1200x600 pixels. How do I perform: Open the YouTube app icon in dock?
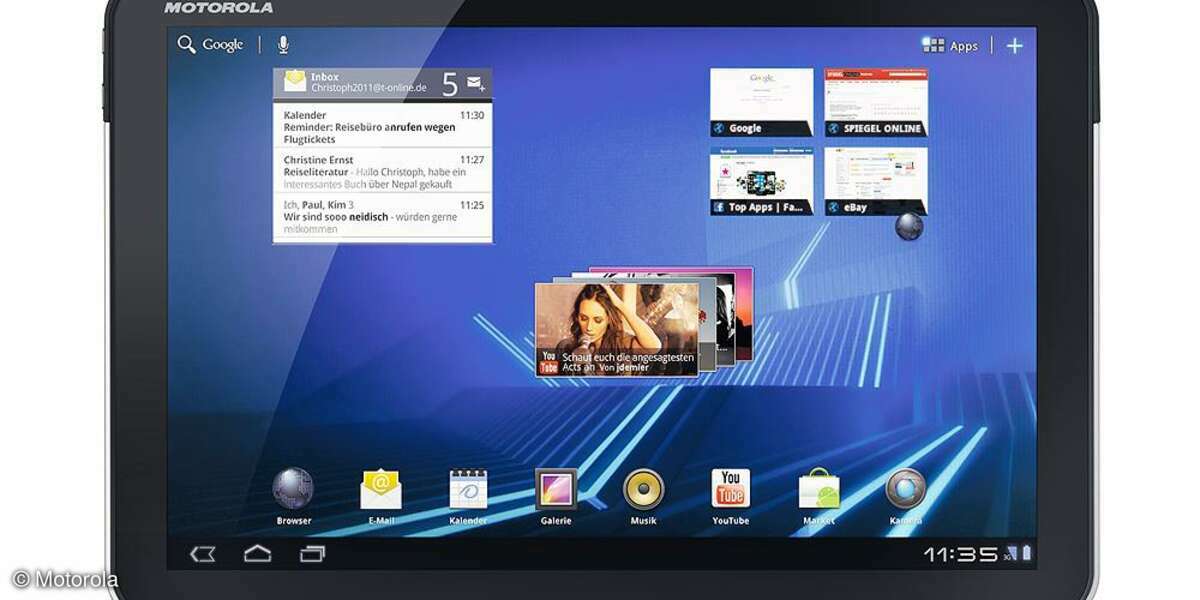pyautogui.click(x=731, y=489)
